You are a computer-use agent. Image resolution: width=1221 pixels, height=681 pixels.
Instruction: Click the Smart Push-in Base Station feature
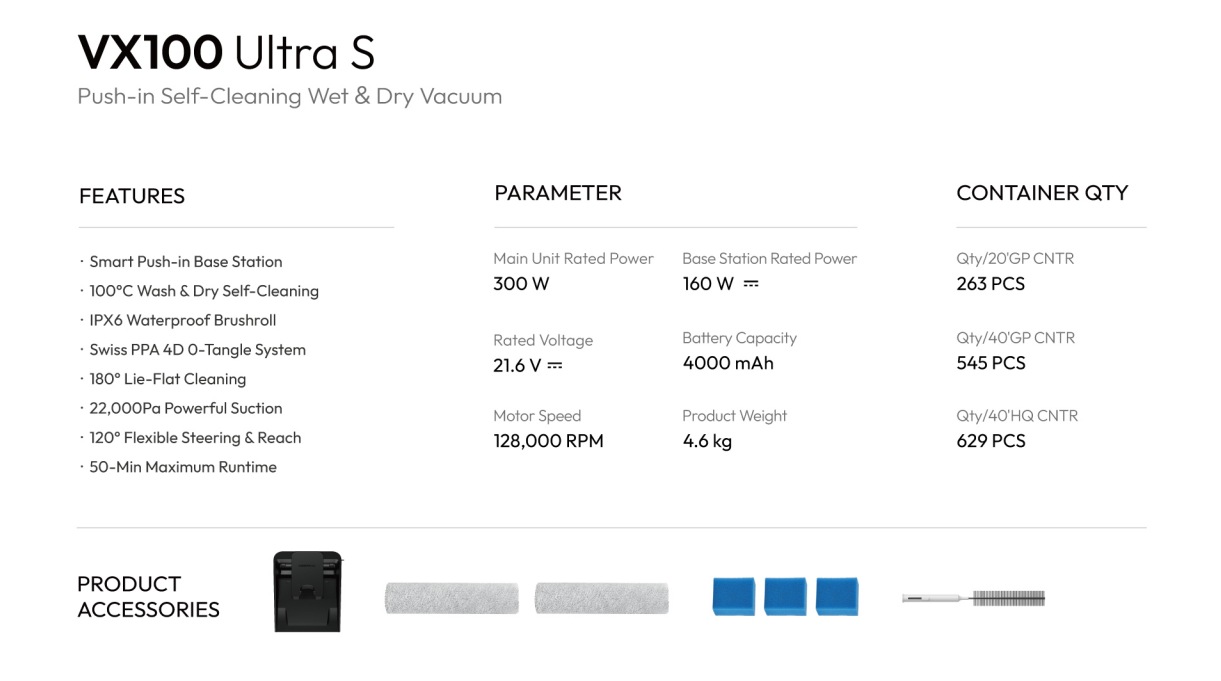185,262
